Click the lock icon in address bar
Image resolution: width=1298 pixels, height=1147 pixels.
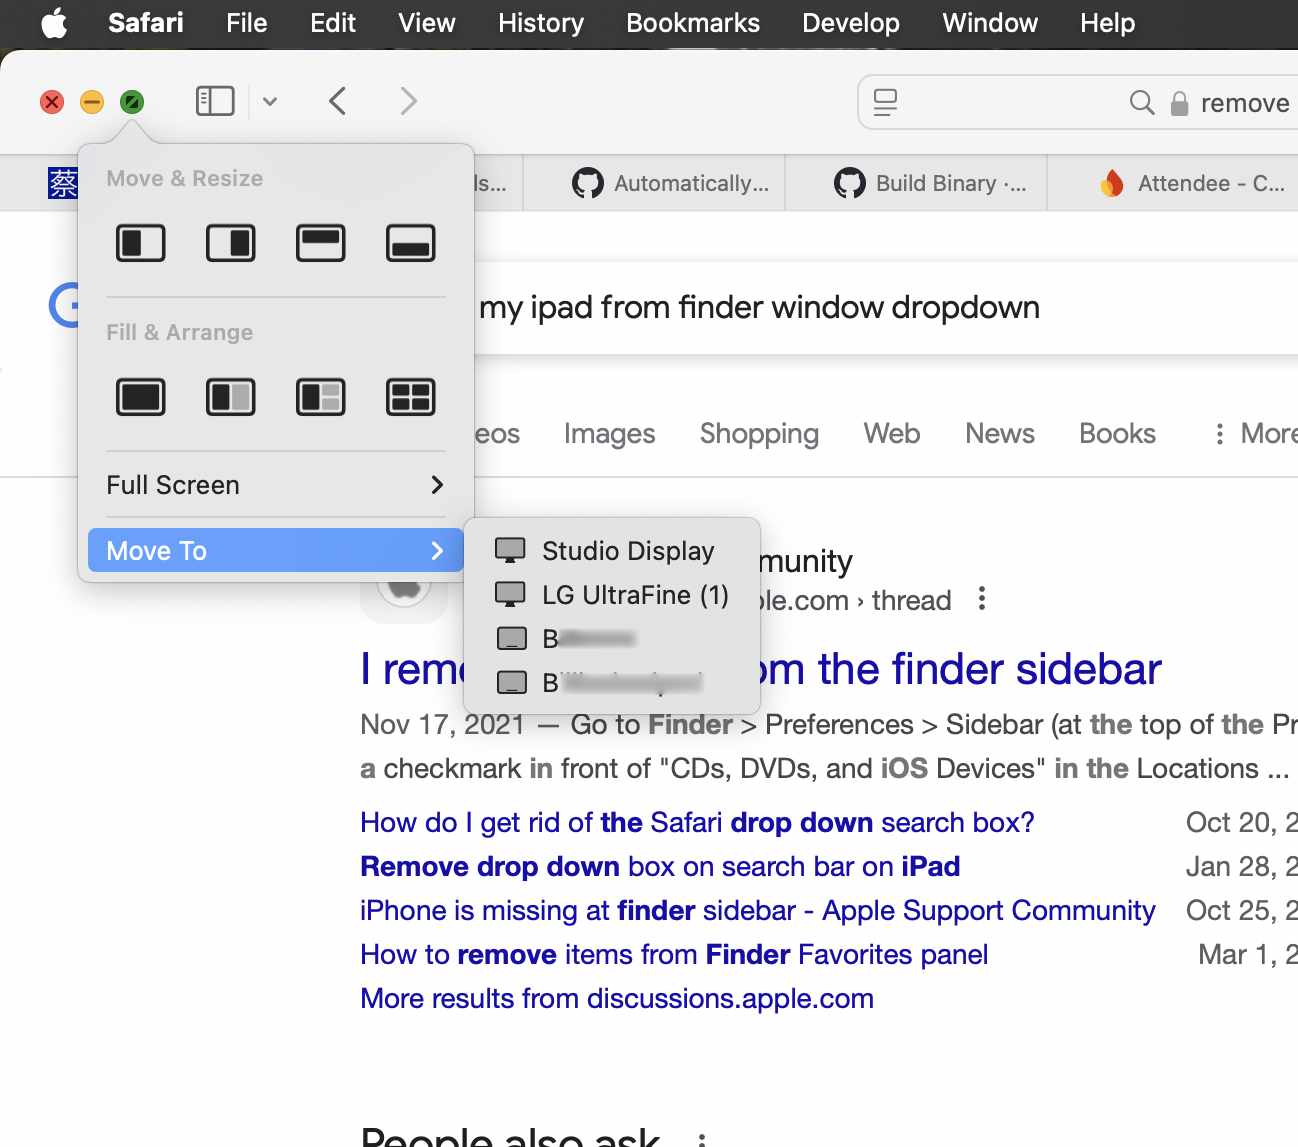[x=1180, y=103]
